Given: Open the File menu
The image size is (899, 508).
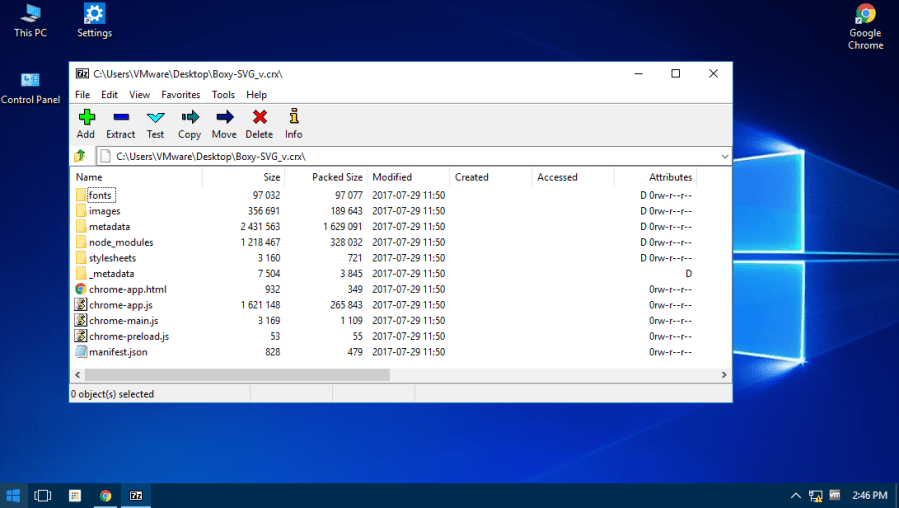Looking at the screenshot, I should [82, 95].
